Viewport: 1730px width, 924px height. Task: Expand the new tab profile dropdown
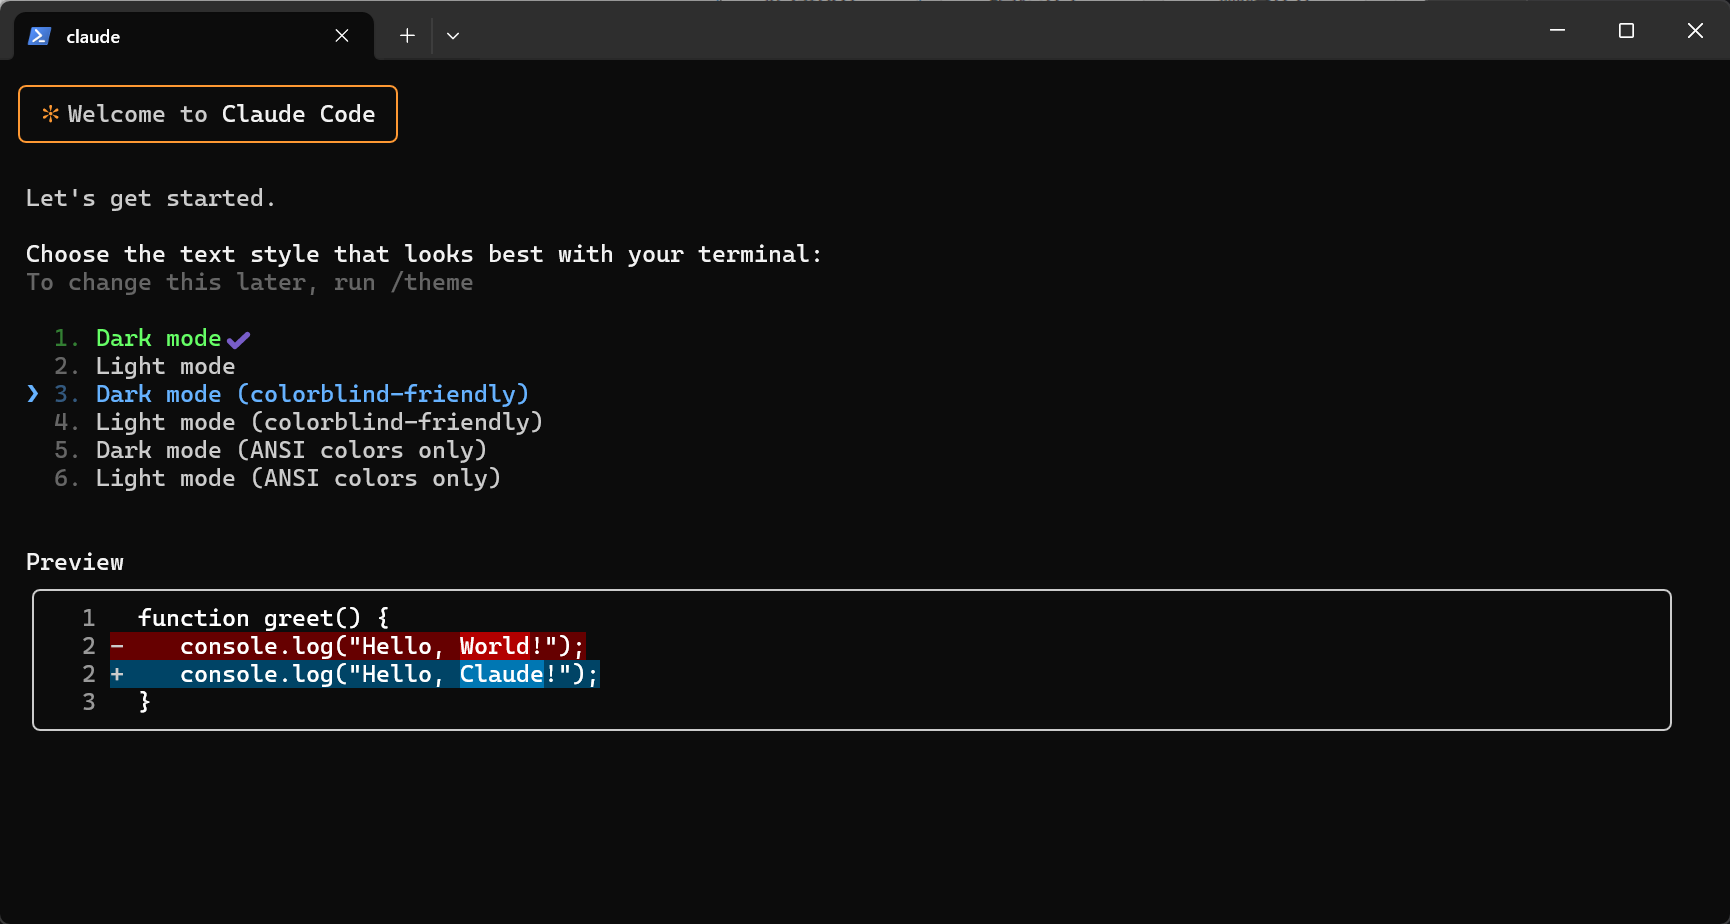(x=453, y=36)
